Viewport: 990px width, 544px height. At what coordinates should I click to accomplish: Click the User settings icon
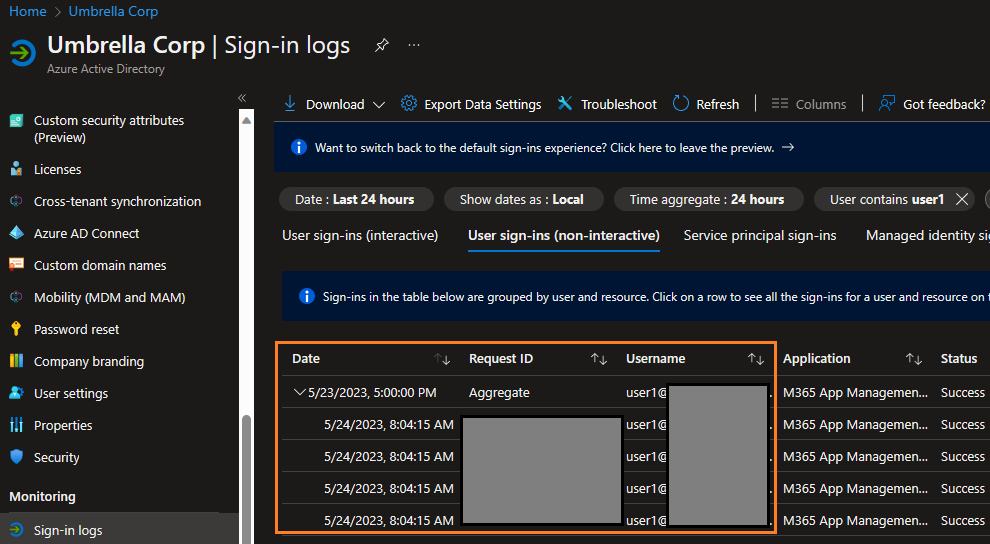16,393
